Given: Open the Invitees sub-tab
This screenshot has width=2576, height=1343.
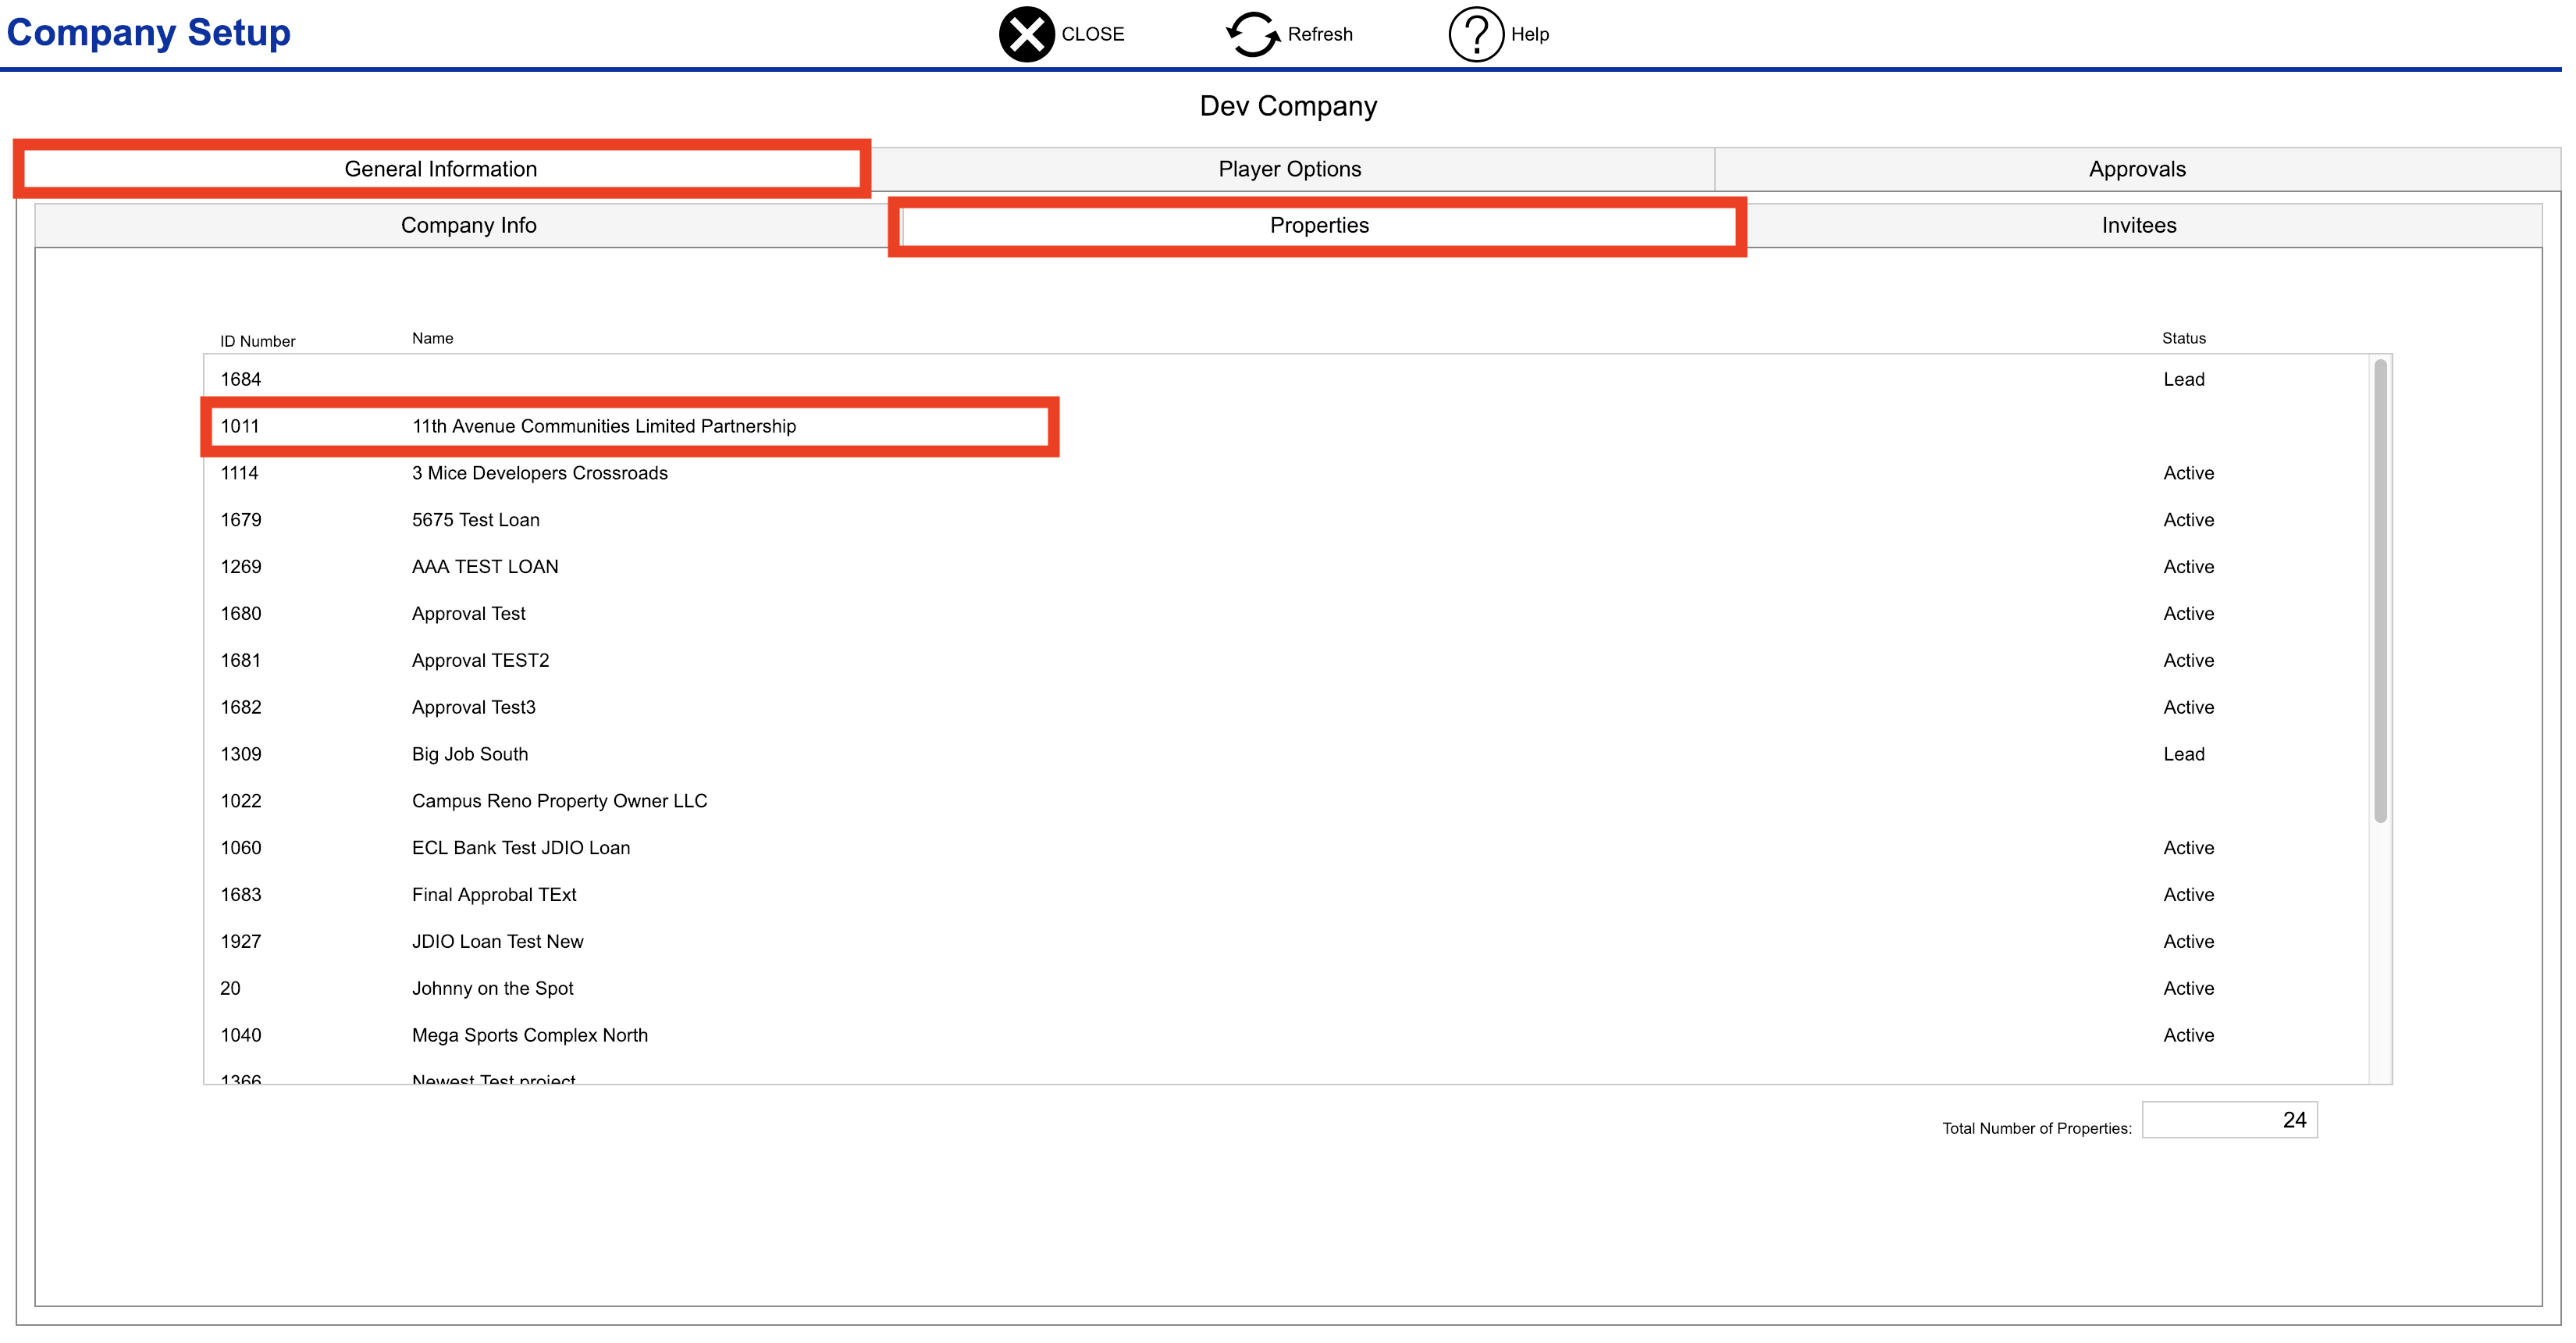Looking at the screenshot, I should click(2138, 226).
